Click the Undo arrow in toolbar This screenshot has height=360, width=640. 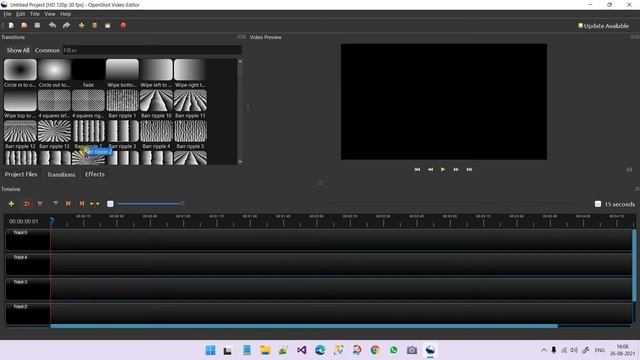click(x=52, y=25)
